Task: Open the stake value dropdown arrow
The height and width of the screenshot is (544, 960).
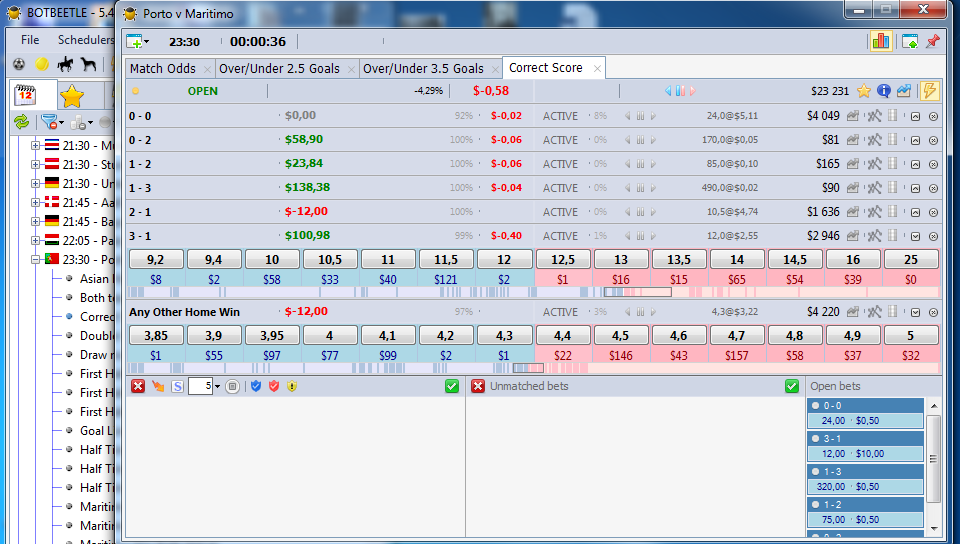Action: pos(217,386)
